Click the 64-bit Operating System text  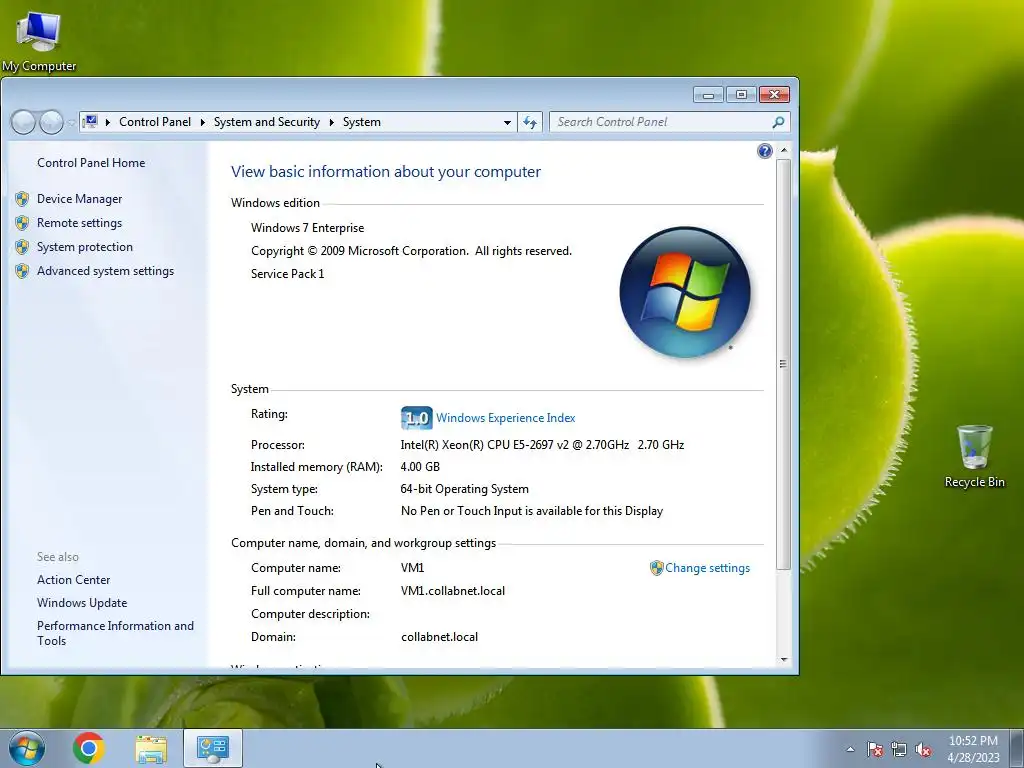pos(464,489)
